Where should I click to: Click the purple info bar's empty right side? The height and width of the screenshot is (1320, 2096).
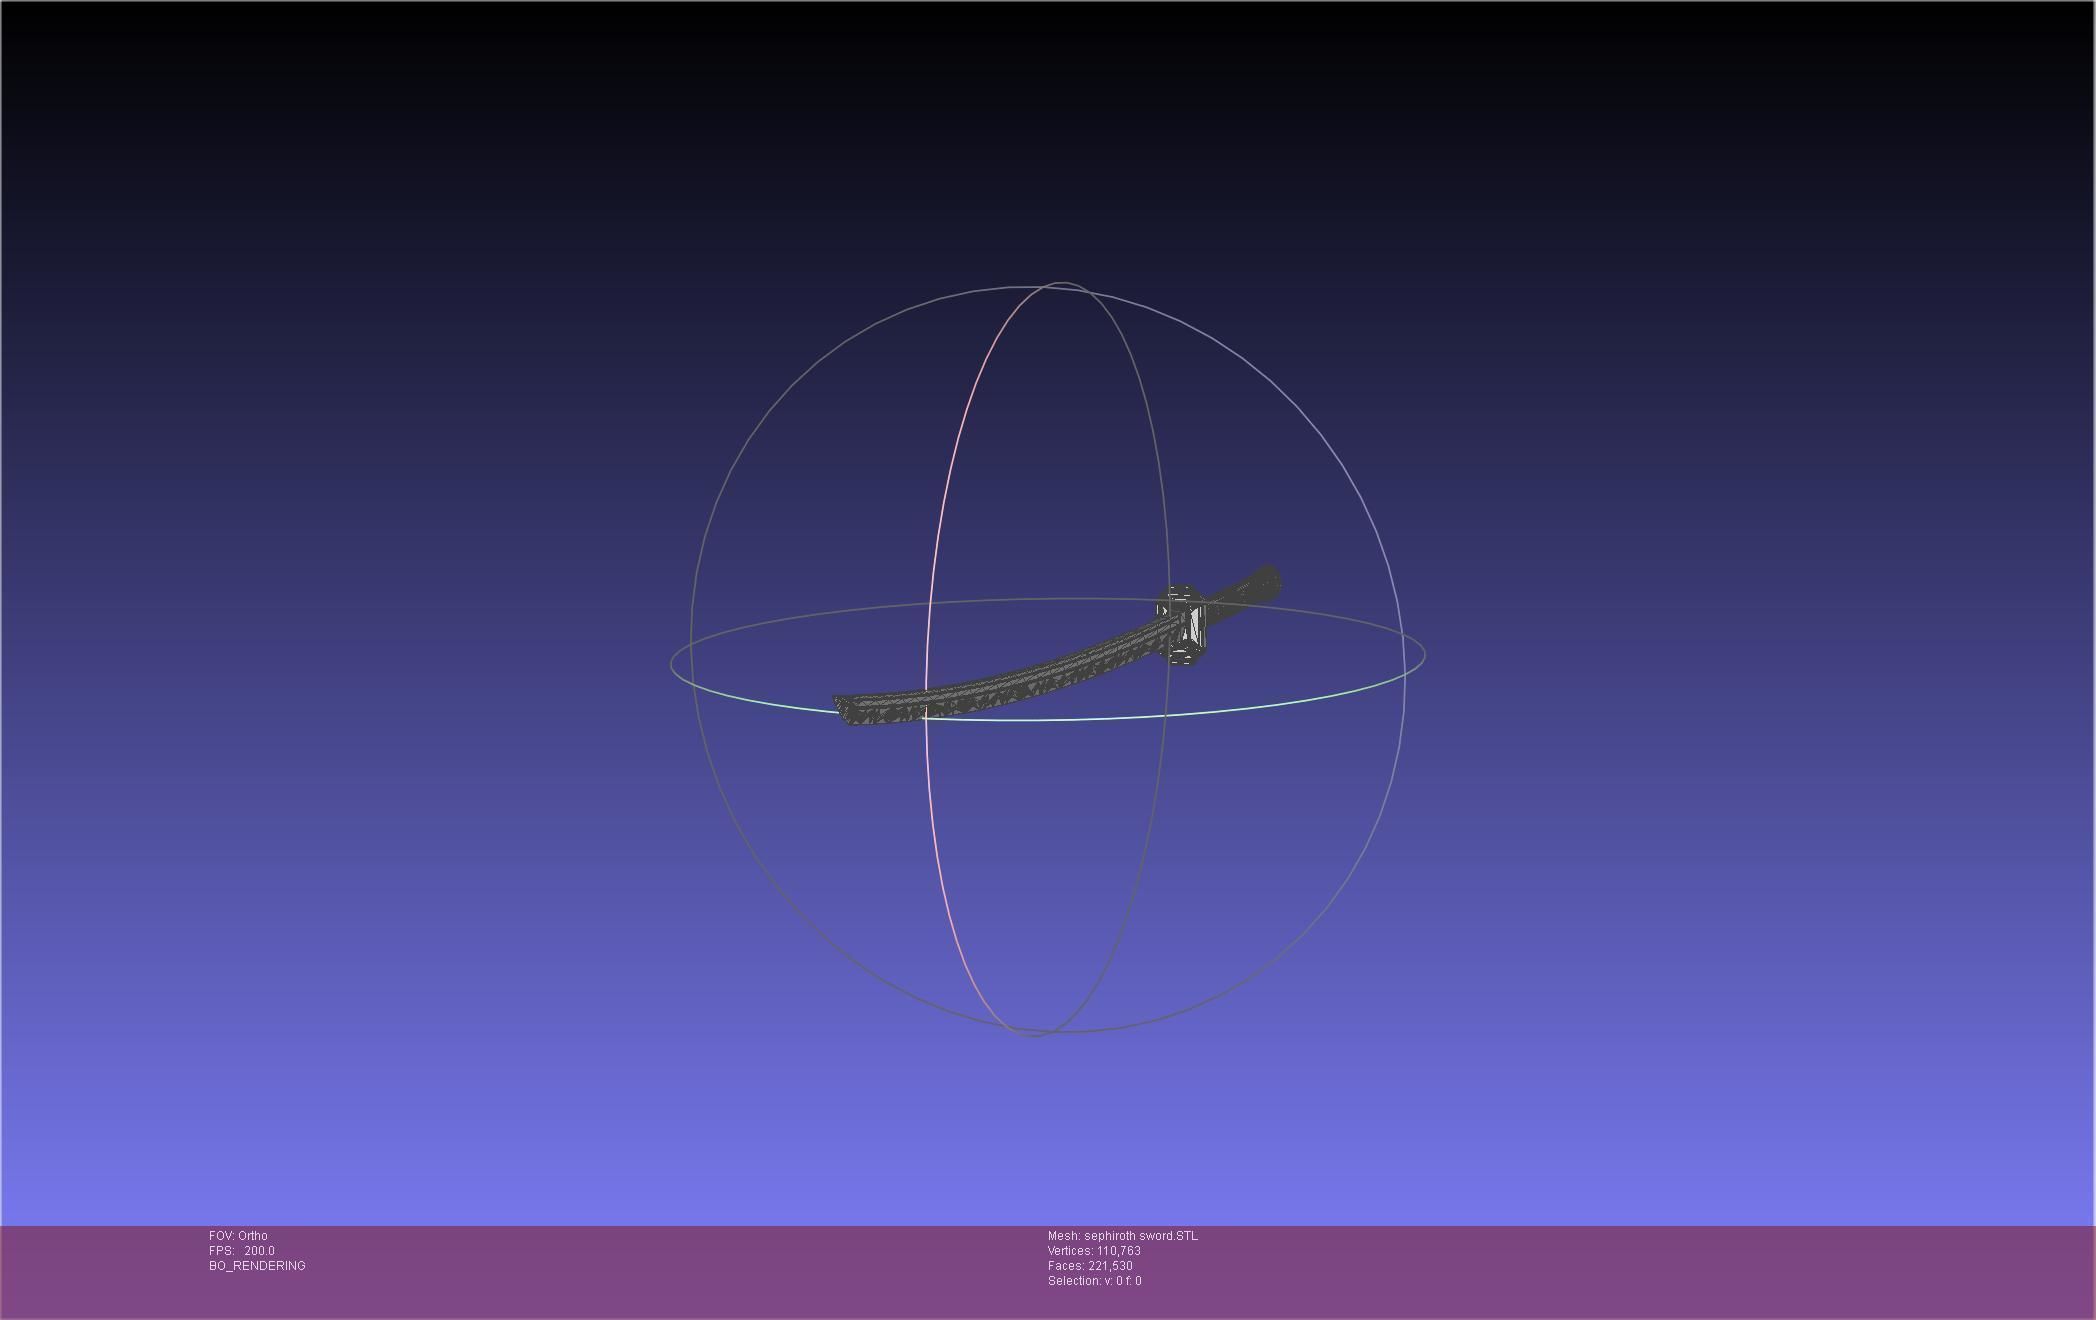click(1700, 1270)
